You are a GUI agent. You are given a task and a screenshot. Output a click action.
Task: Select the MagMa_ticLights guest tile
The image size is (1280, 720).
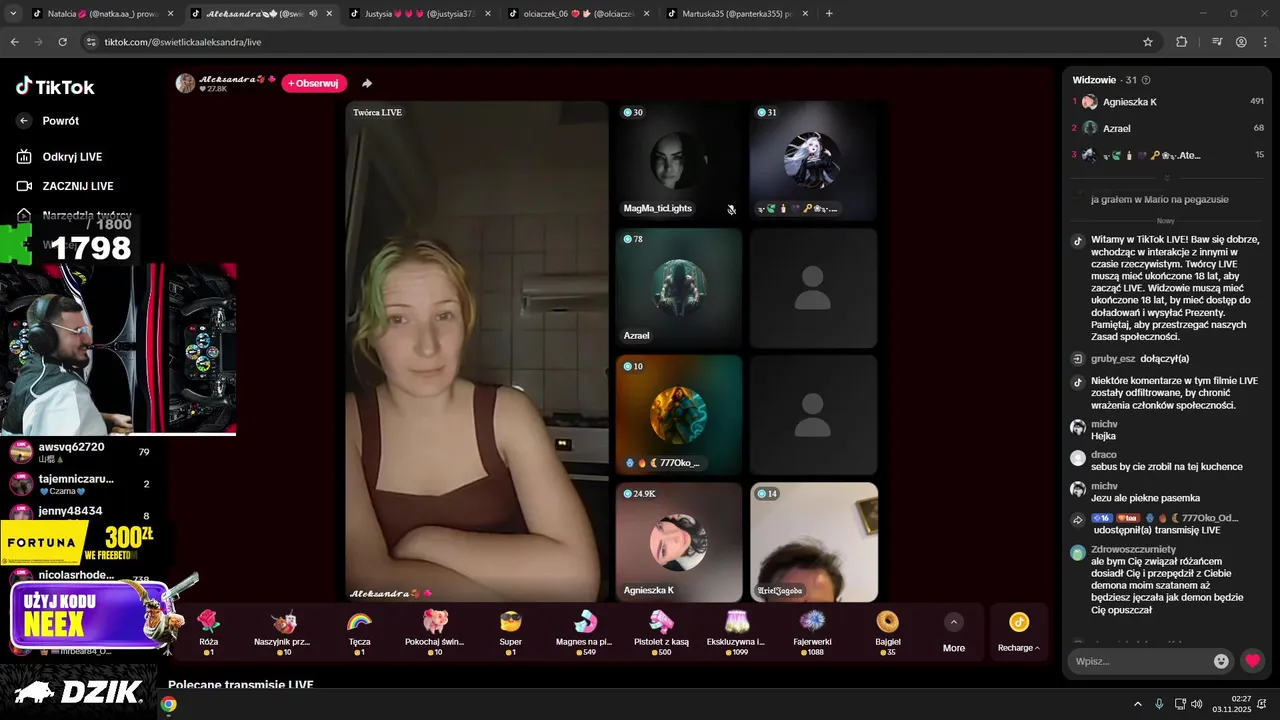tap(678, 161)
